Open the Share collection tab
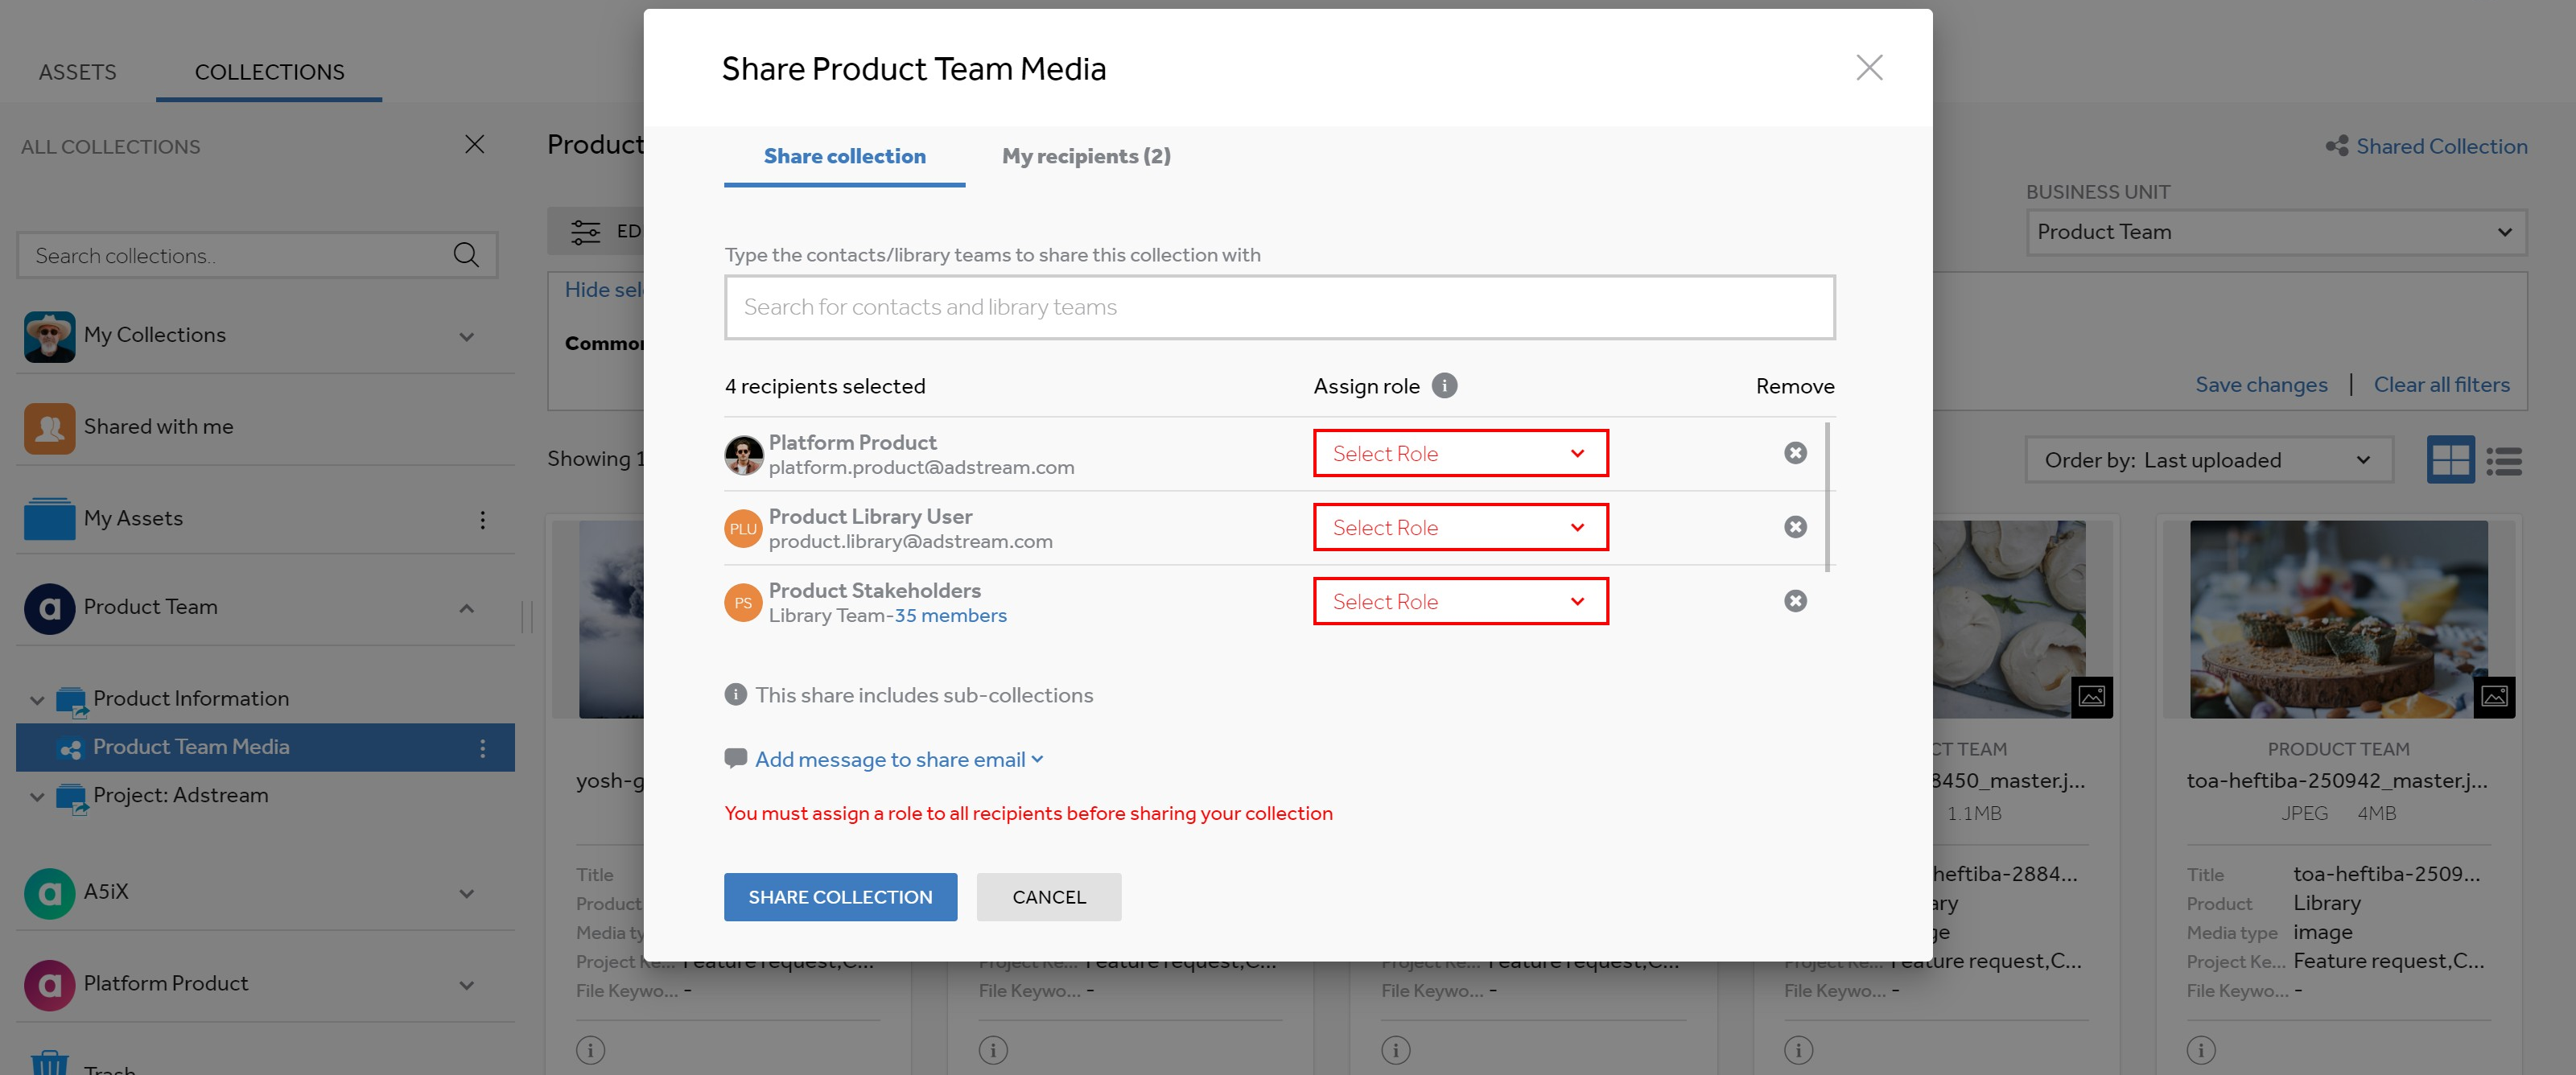Image resolution: width=2576 pixels, height=1075 pixels. tap(844, 156)
